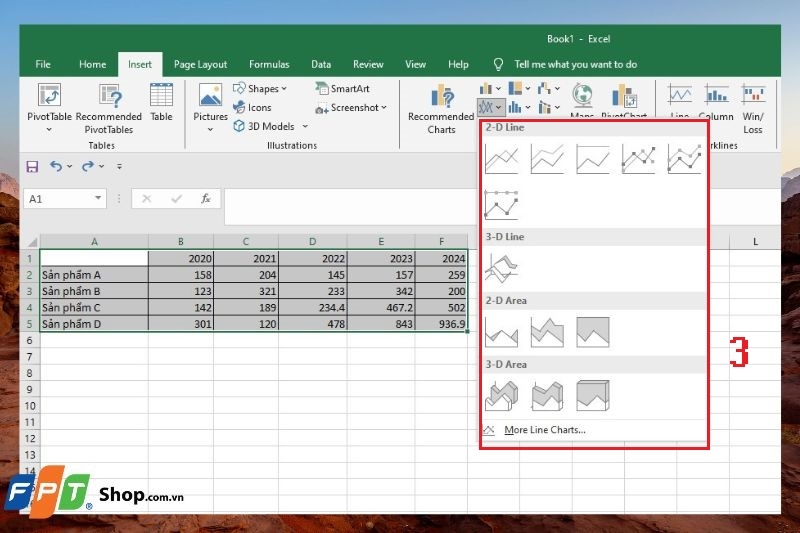Choose Stacked Line with Markers chart
This screenshot has height=533, width=800.
[684, 159]
